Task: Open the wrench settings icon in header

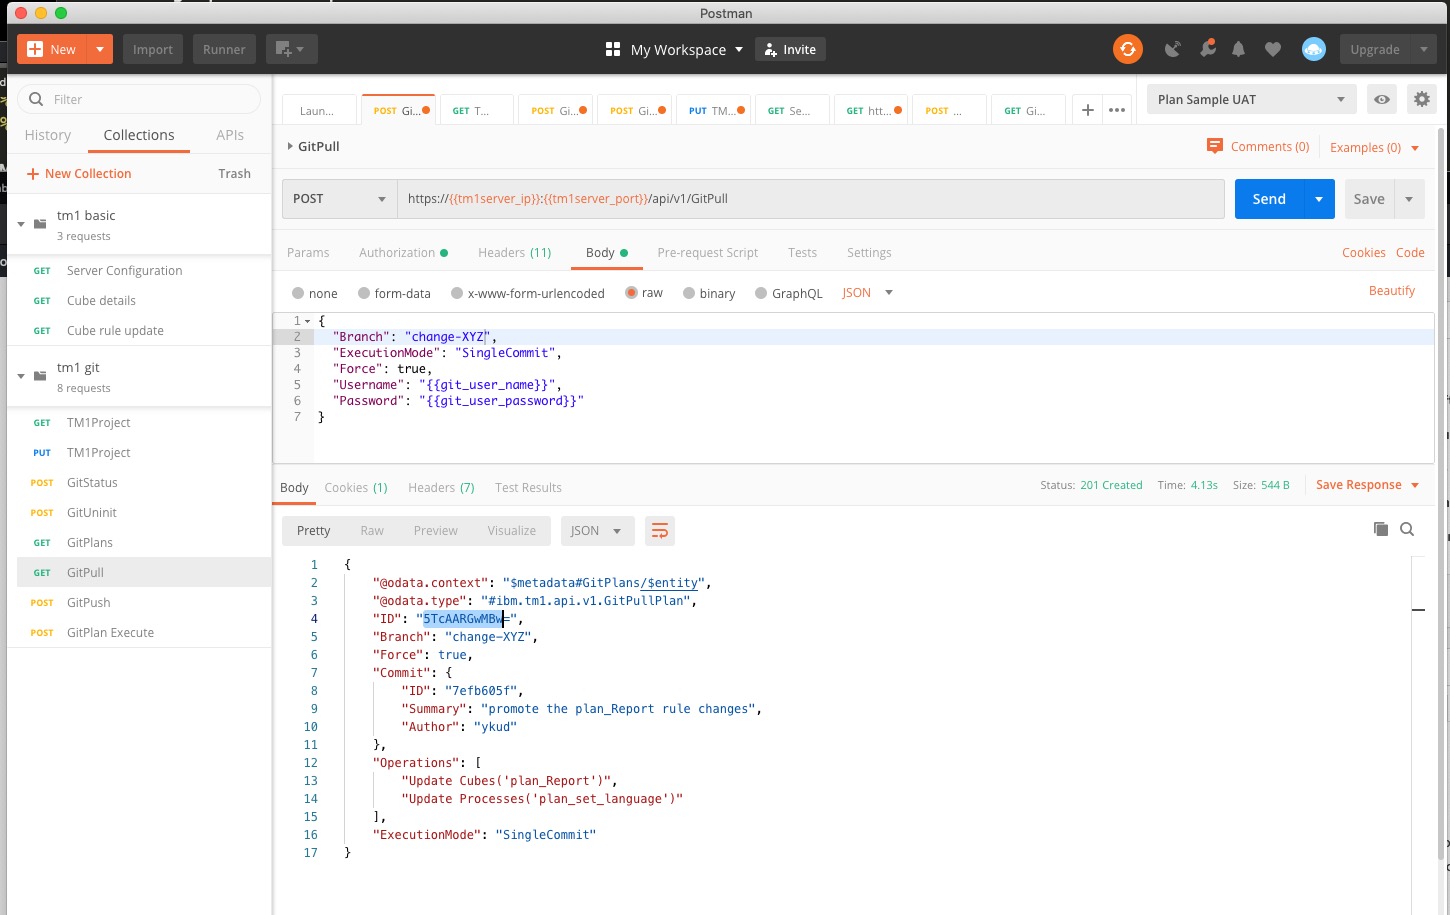Action: (x=1207, y=49)
